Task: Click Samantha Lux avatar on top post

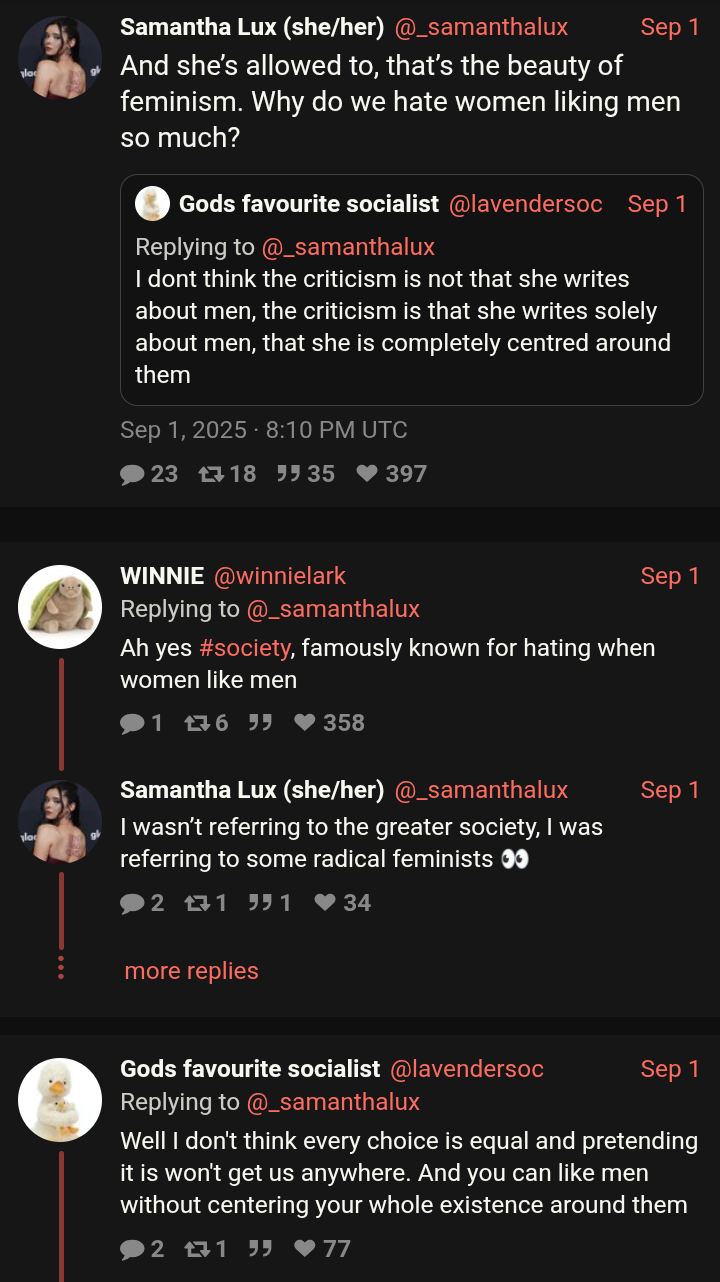Action: pyautogui.click(x=60, y=58)
